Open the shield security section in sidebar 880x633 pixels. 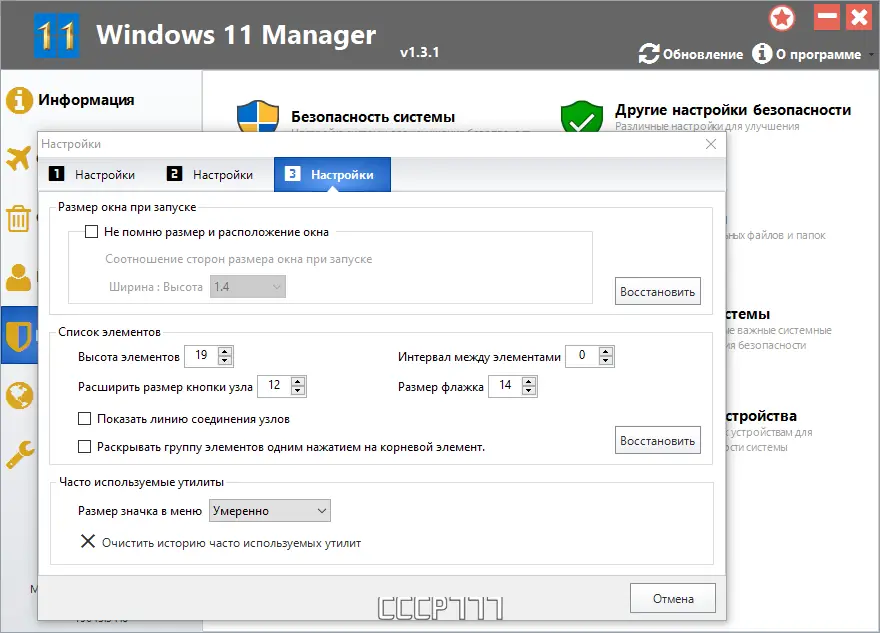pyautogui.click(x=18, y=335)
